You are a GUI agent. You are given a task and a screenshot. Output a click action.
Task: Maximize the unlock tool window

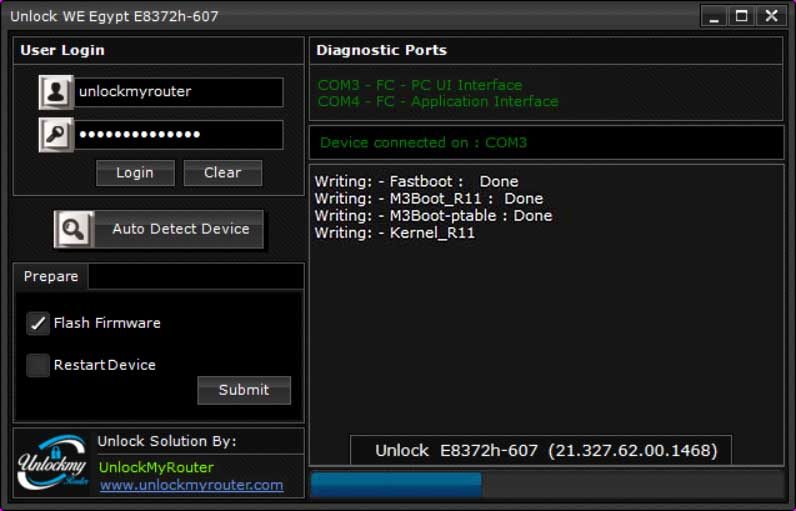click(742, 16)
